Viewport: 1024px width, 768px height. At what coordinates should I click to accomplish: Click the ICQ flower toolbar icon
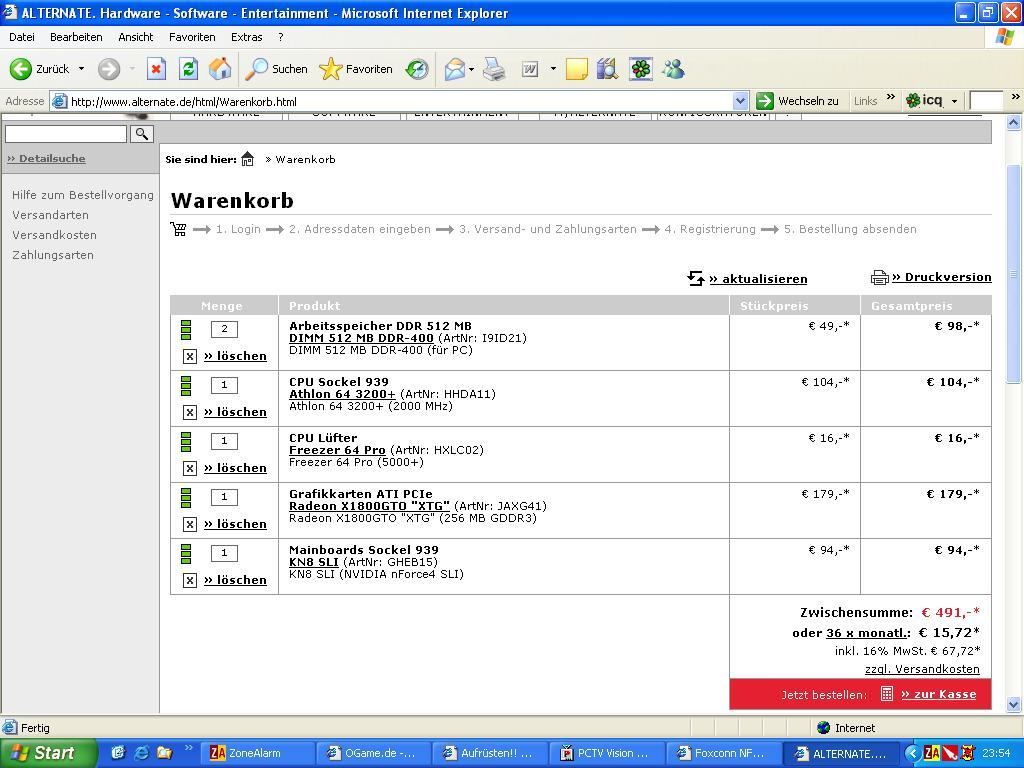(641, 69)
